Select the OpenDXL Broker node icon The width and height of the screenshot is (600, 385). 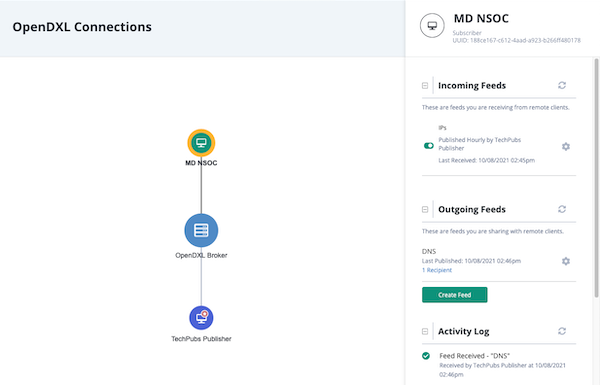pos(201,230)
